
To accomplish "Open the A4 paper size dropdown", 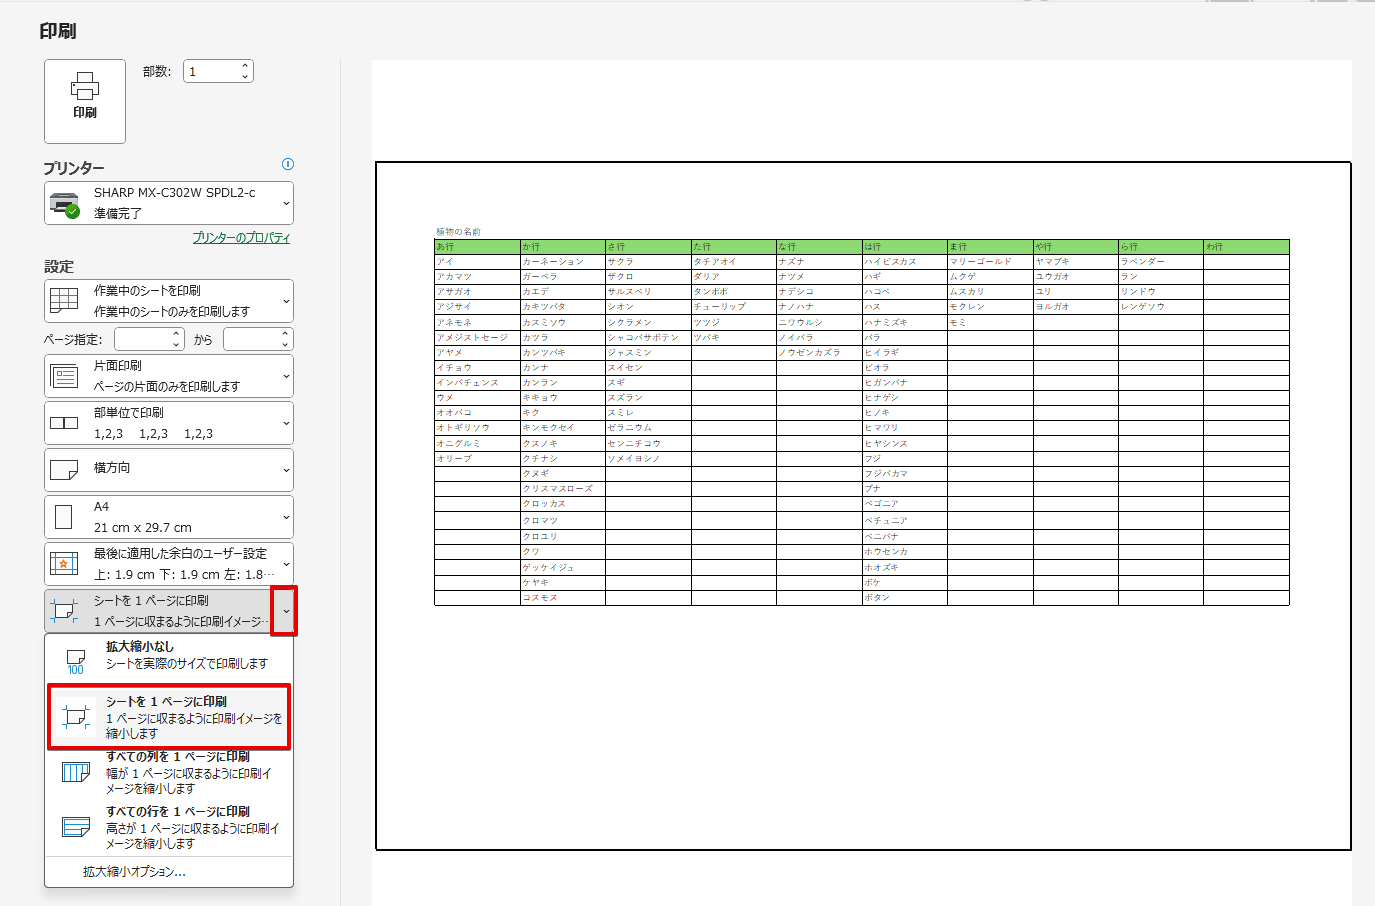I will 286,517.
